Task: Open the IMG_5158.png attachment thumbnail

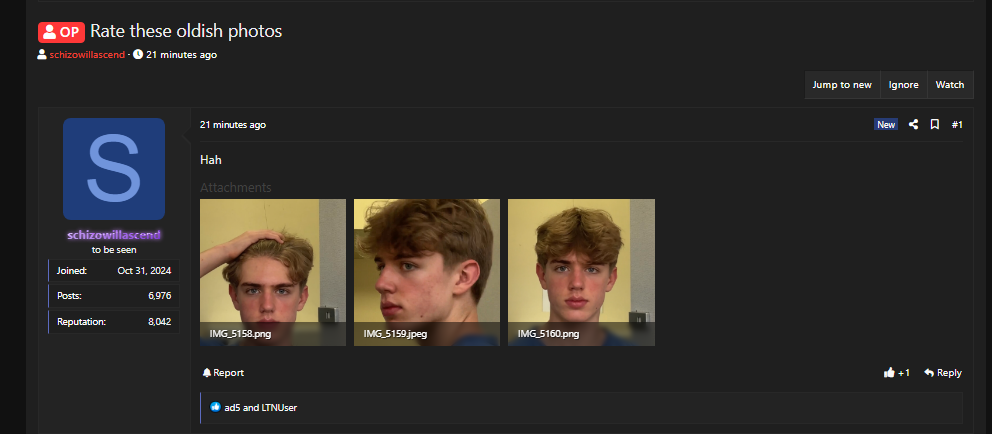Action: click(x=273, y=273)
